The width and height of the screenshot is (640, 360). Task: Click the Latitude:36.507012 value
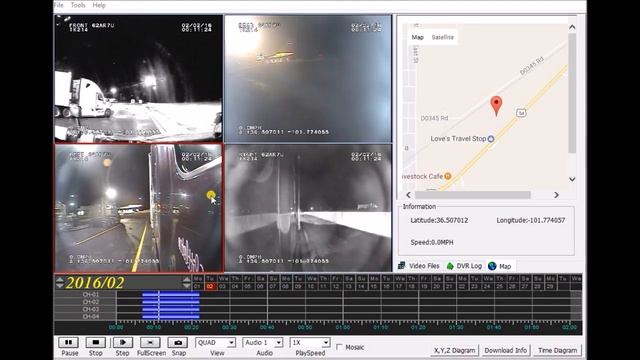coord(439,220)
